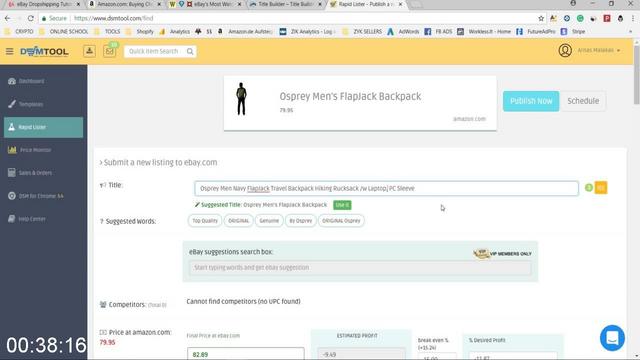
Task: Open the Shopify bookmark folder
Action: pyautogui.click(x=140, y=31)
